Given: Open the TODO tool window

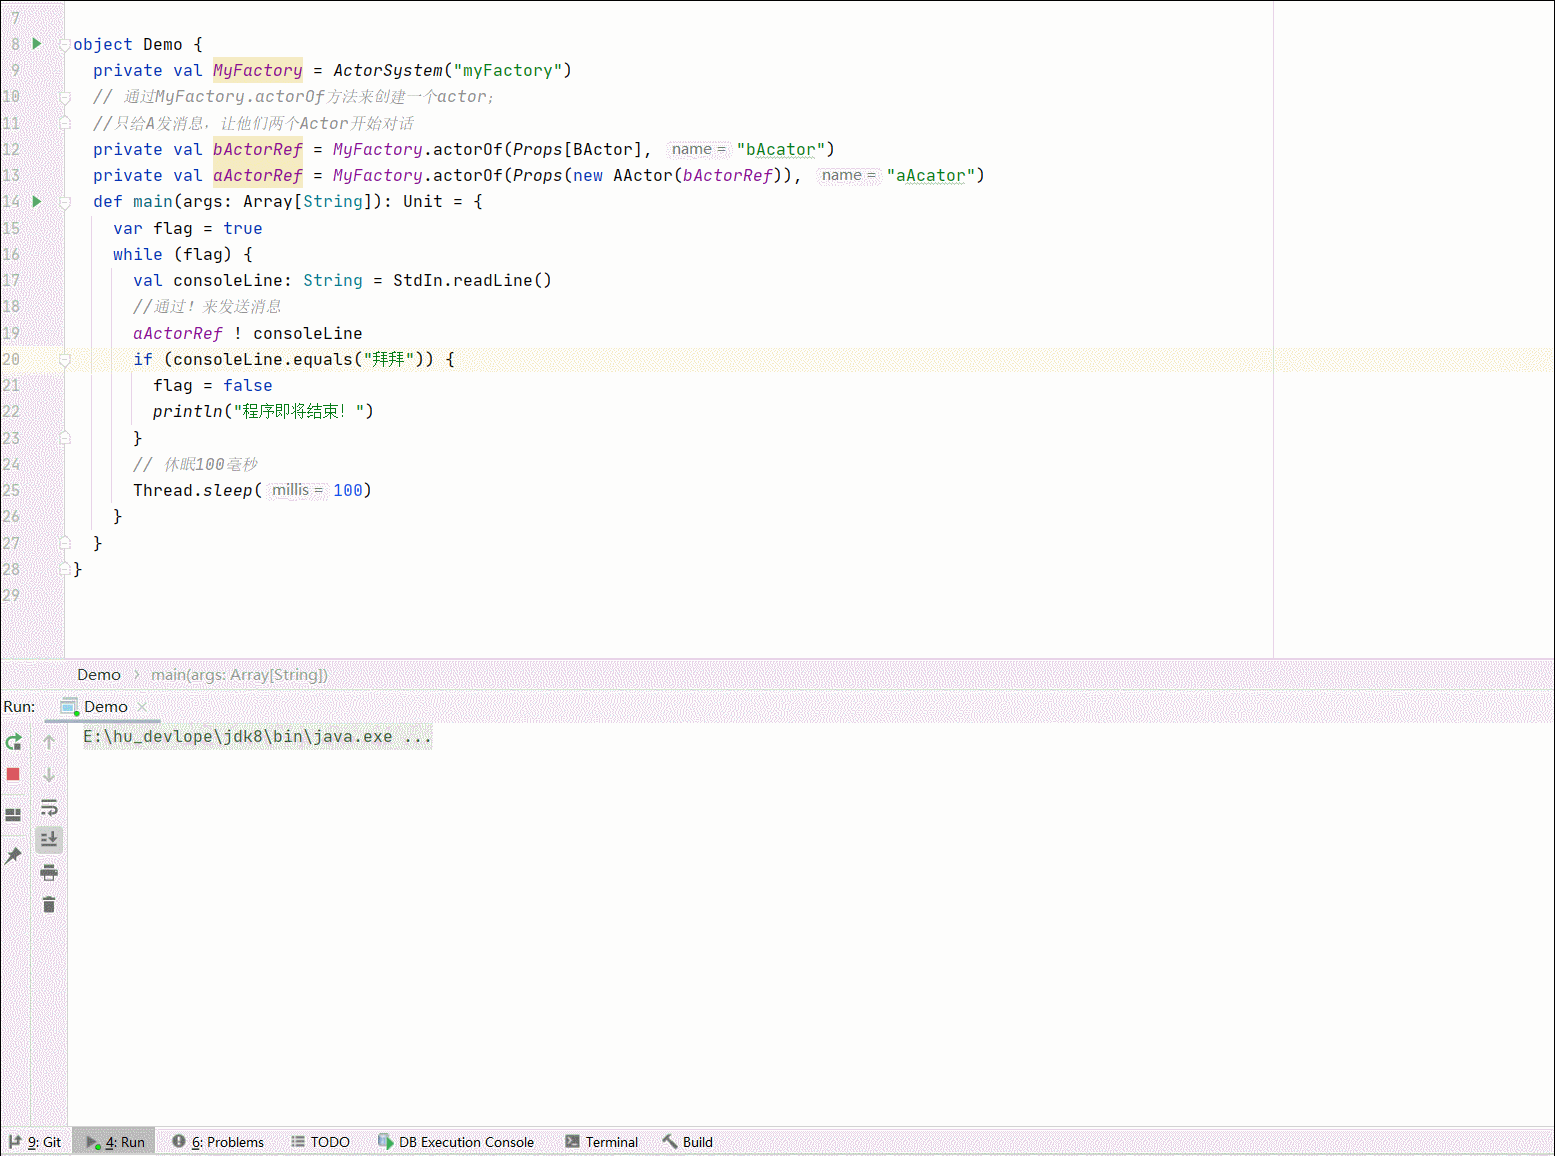Looking at the screenshot, I should 320,1142.
